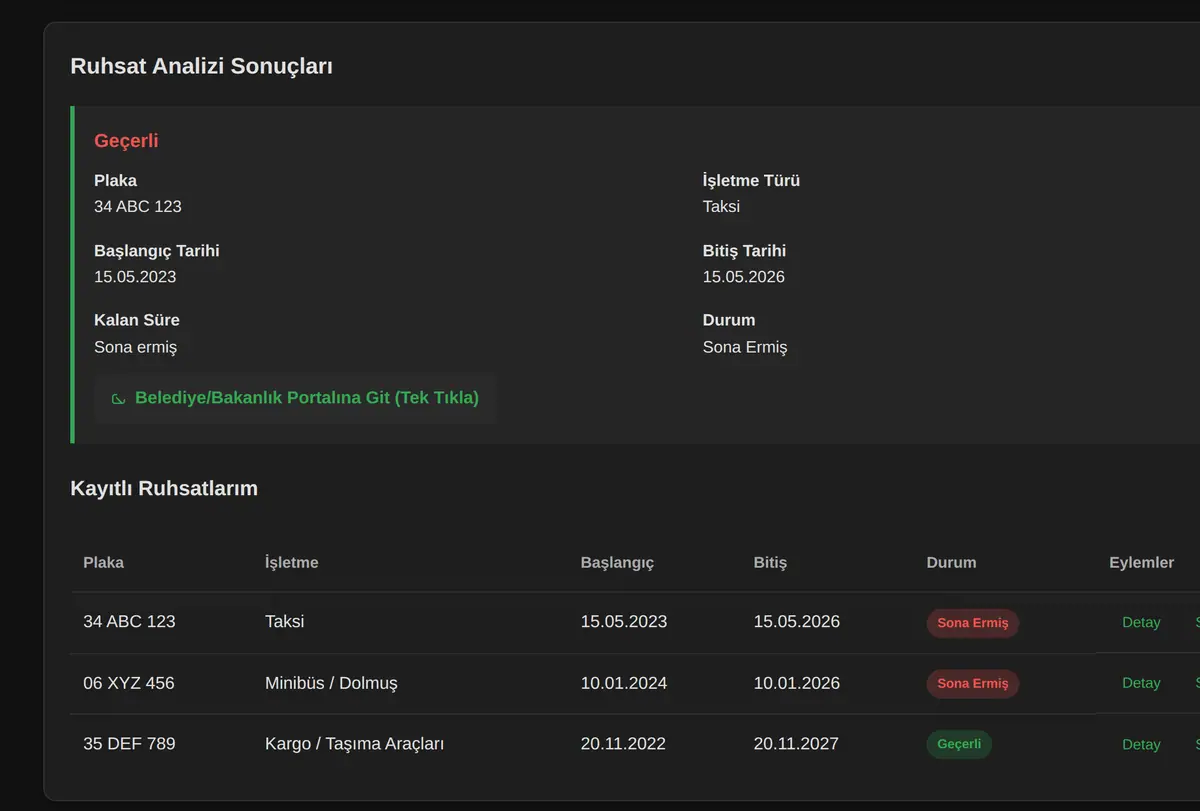Click the Kalan Süre value Sona ermiş
Image resolution: width=1200 pixels, height=811 pixels.
click(x=136, y=347)
